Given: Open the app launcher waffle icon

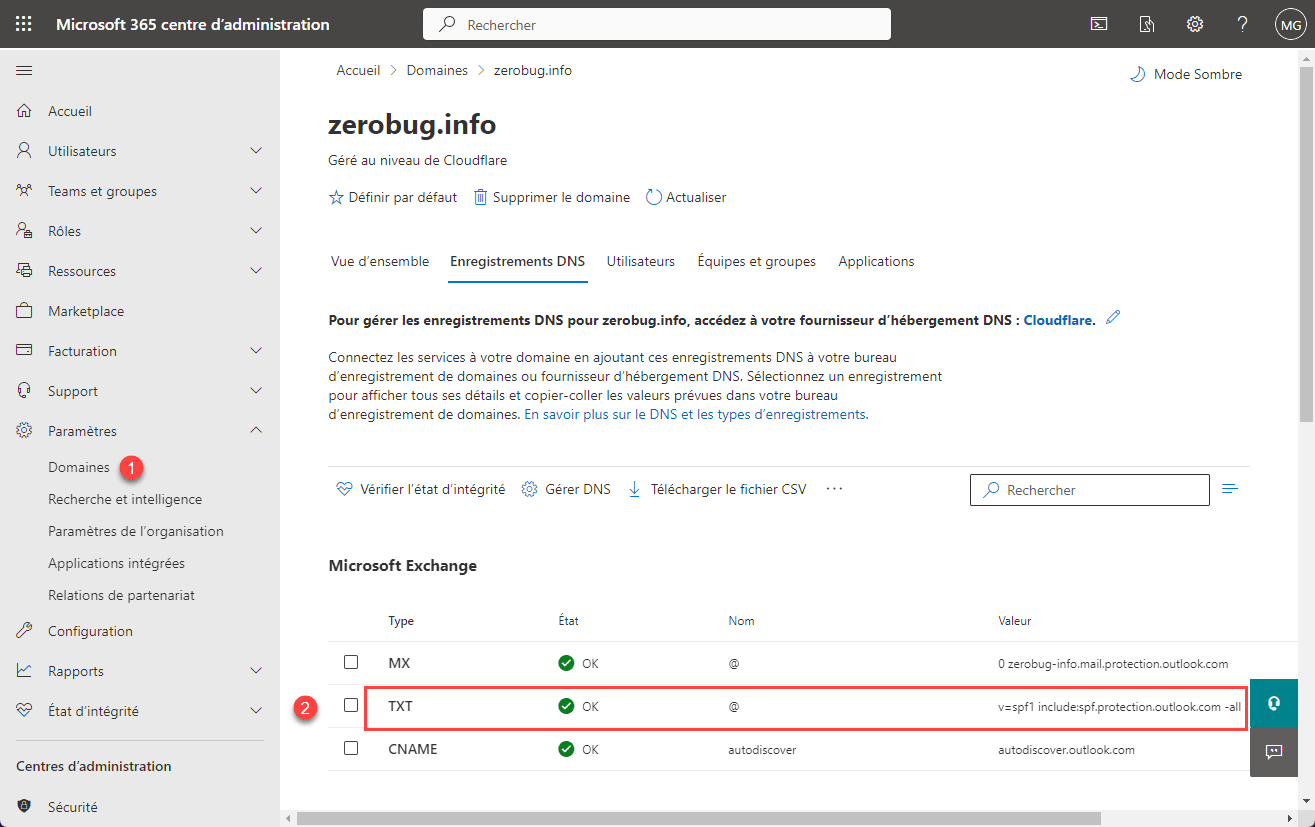Looking at the screenshot, I should point(24,24).
